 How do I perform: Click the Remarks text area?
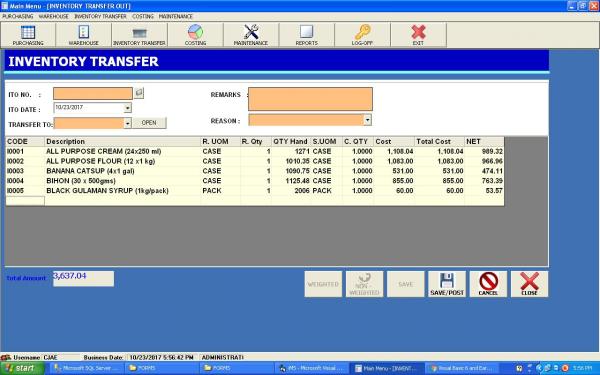310,99
